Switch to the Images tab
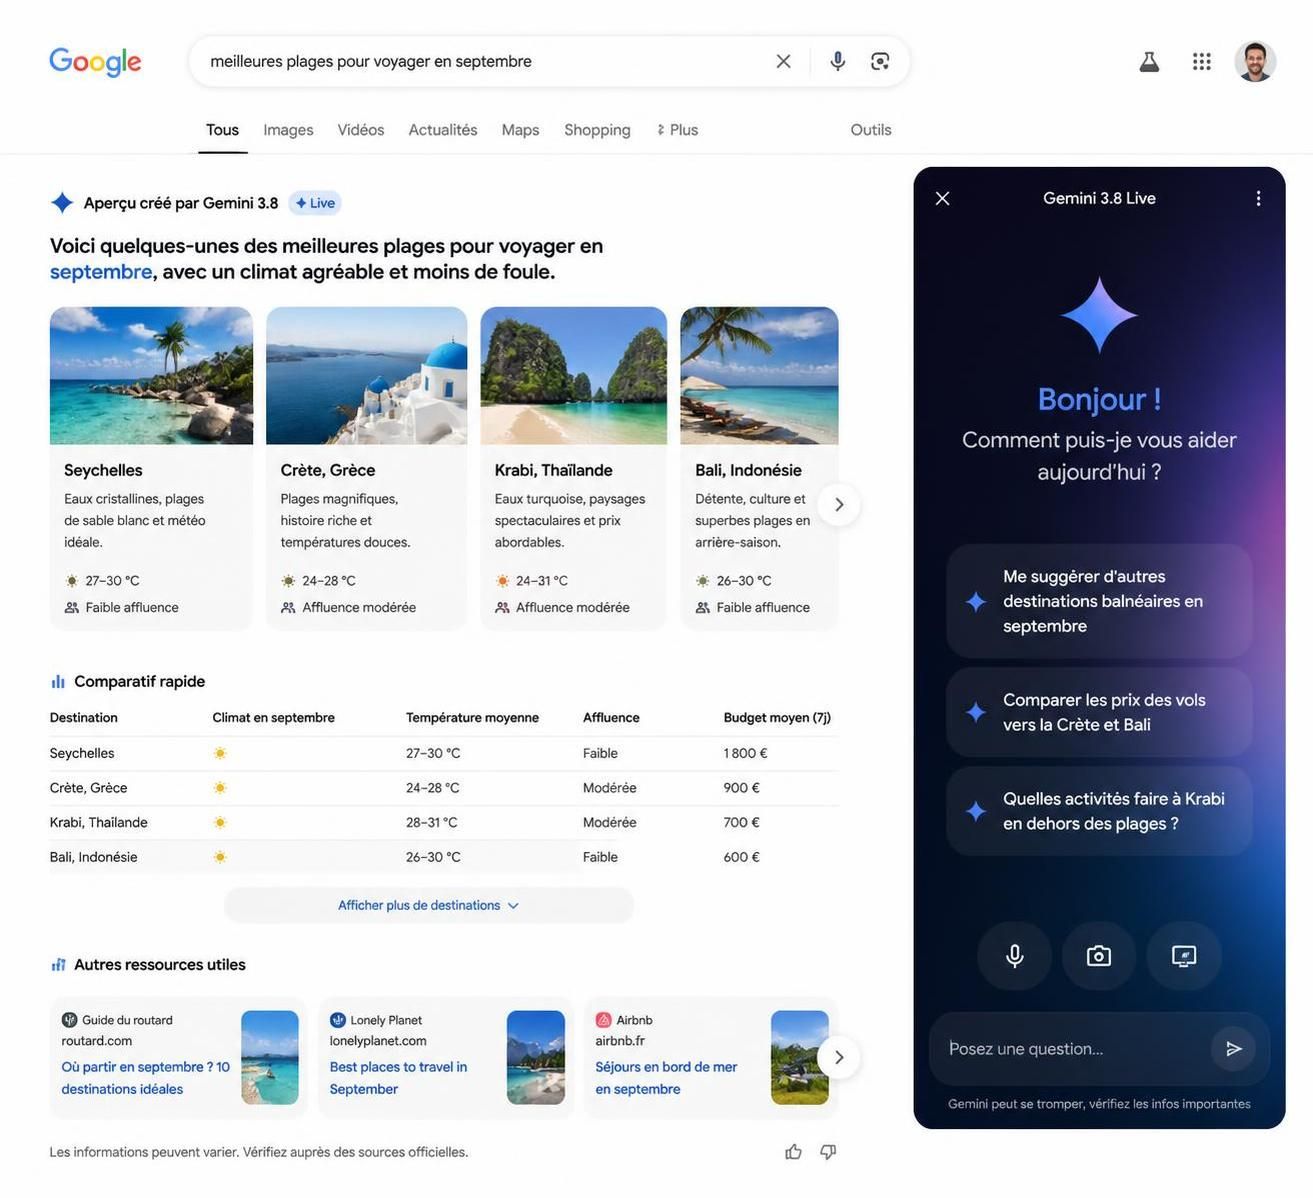1313x1198 pixels. pos(288,130)
